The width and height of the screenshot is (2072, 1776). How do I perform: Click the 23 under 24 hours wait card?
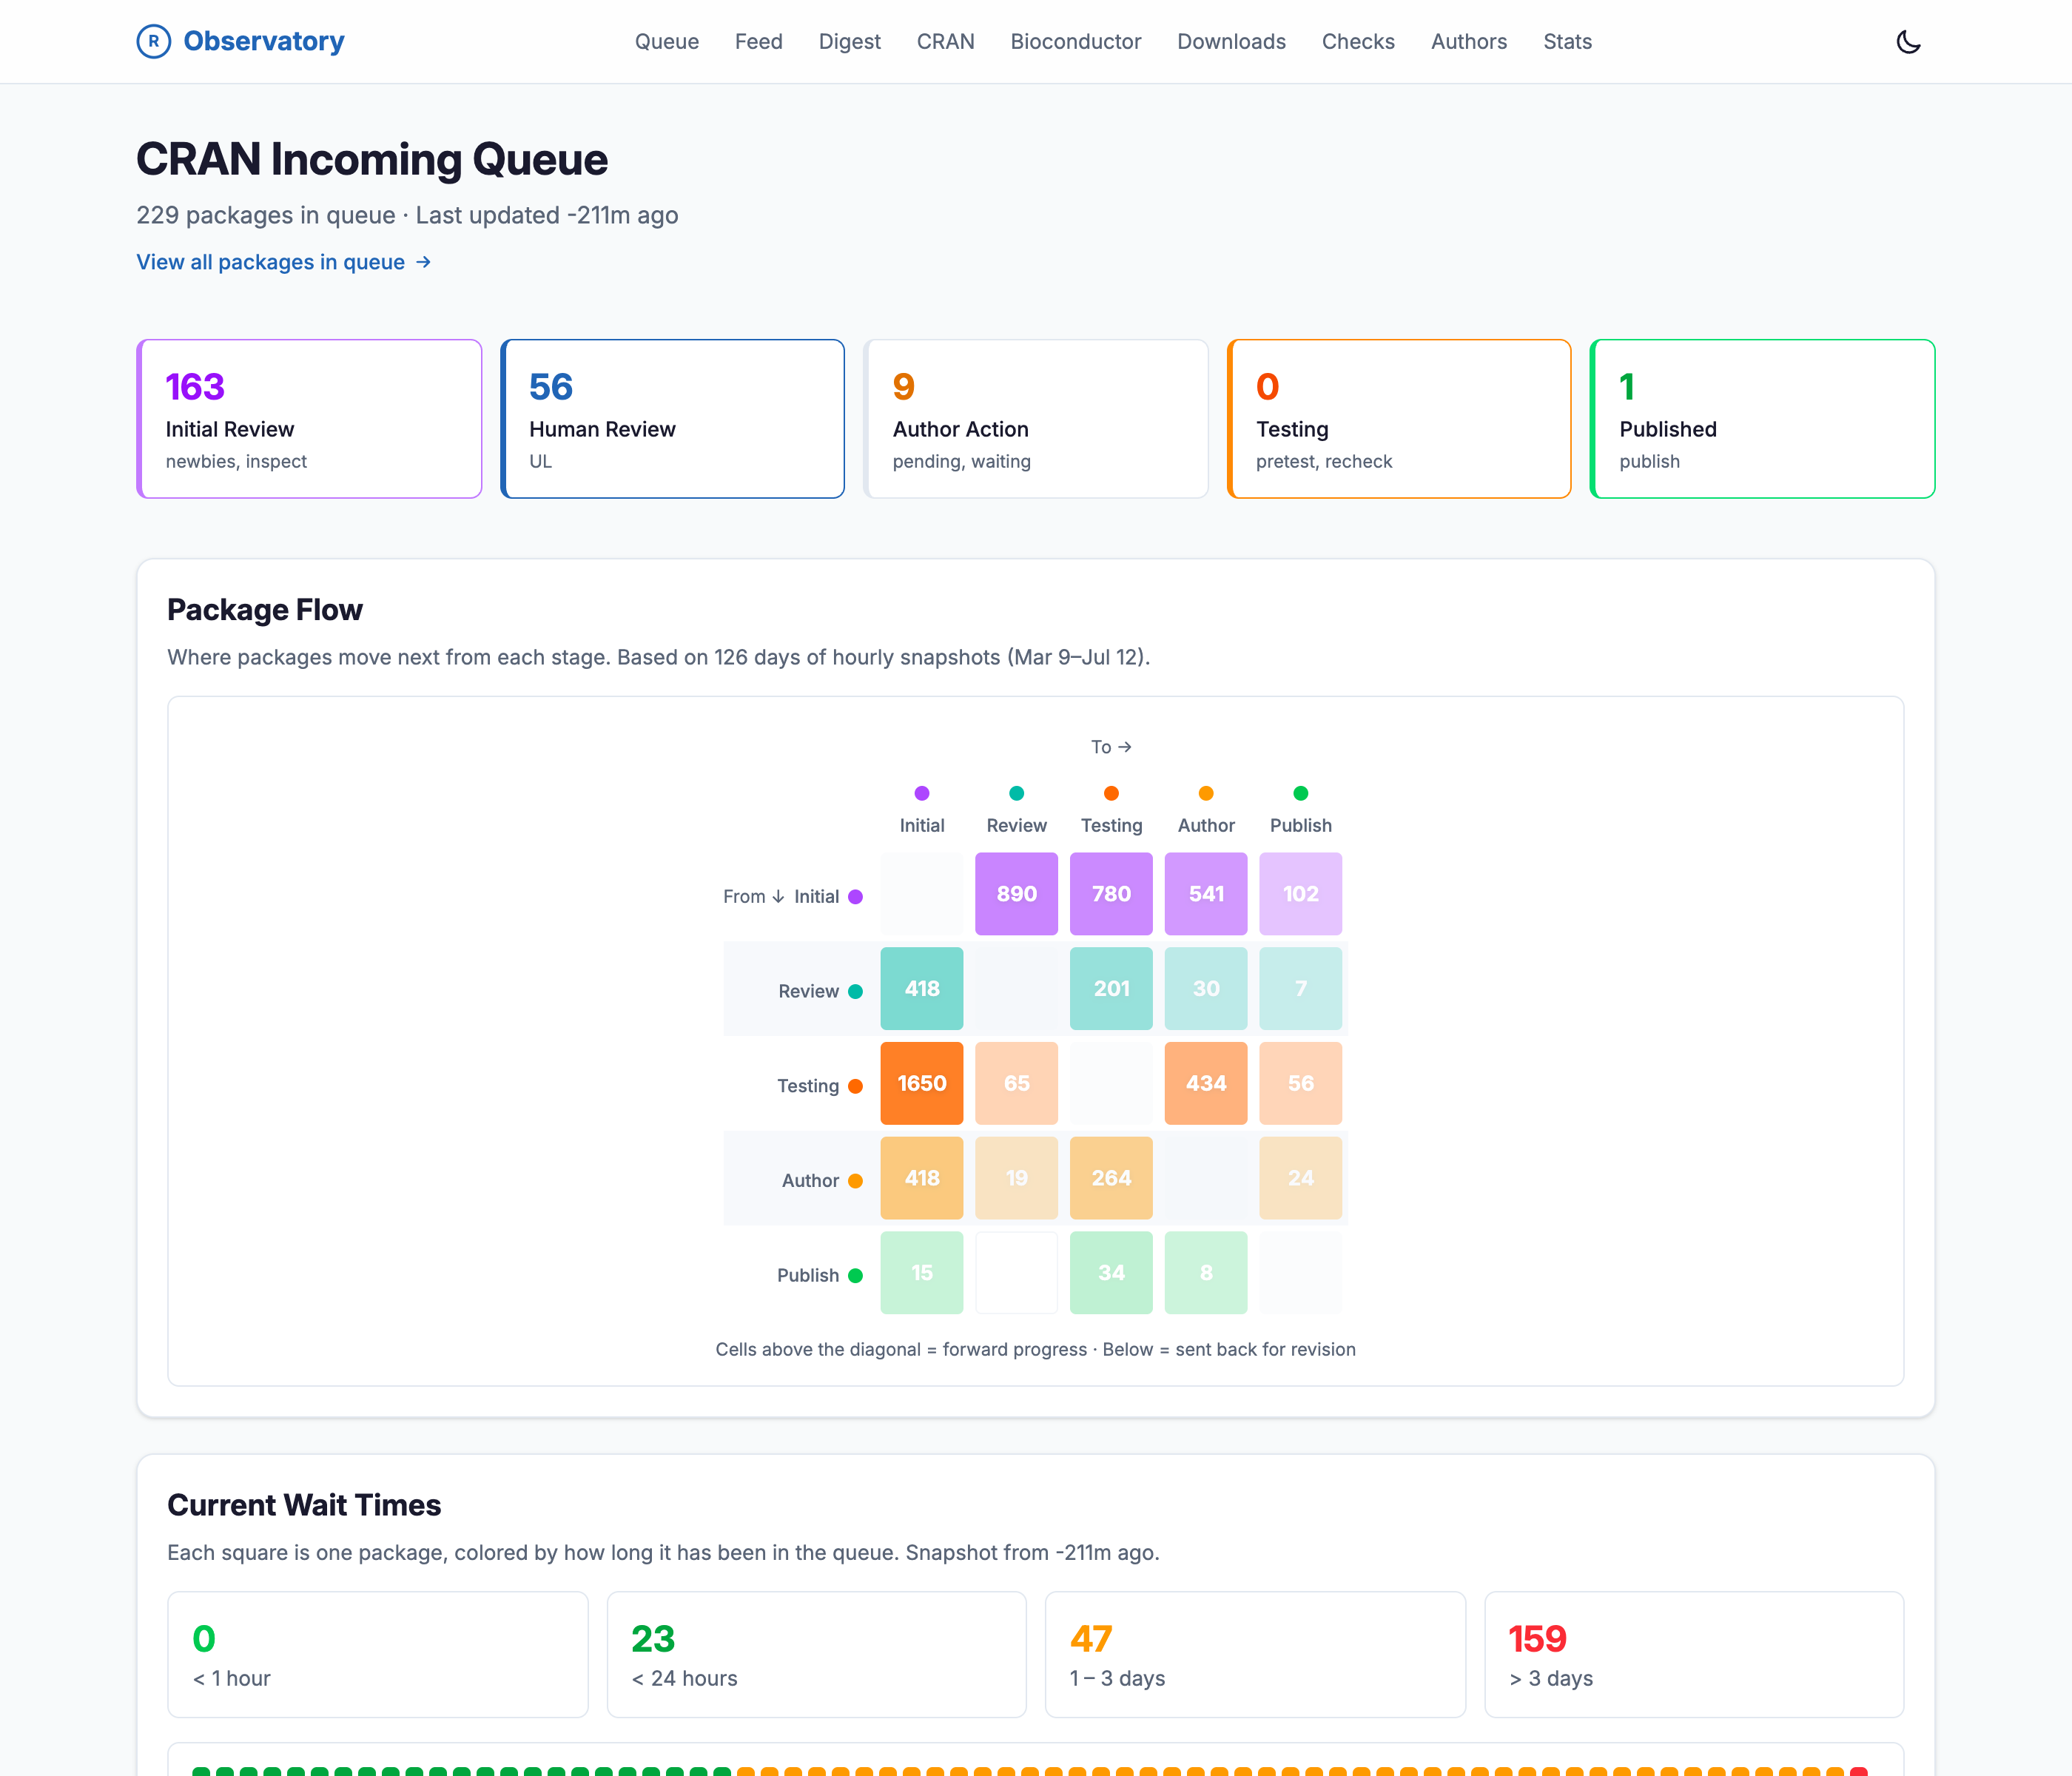pos(817,1654)
